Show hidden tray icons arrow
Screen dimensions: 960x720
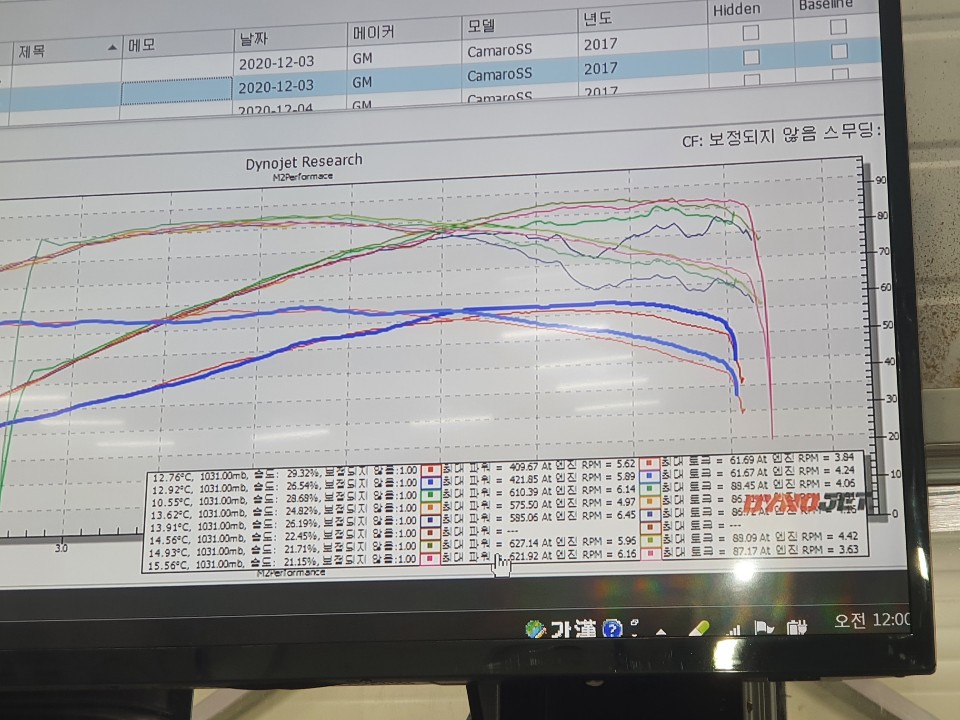(x=661, y=631)
